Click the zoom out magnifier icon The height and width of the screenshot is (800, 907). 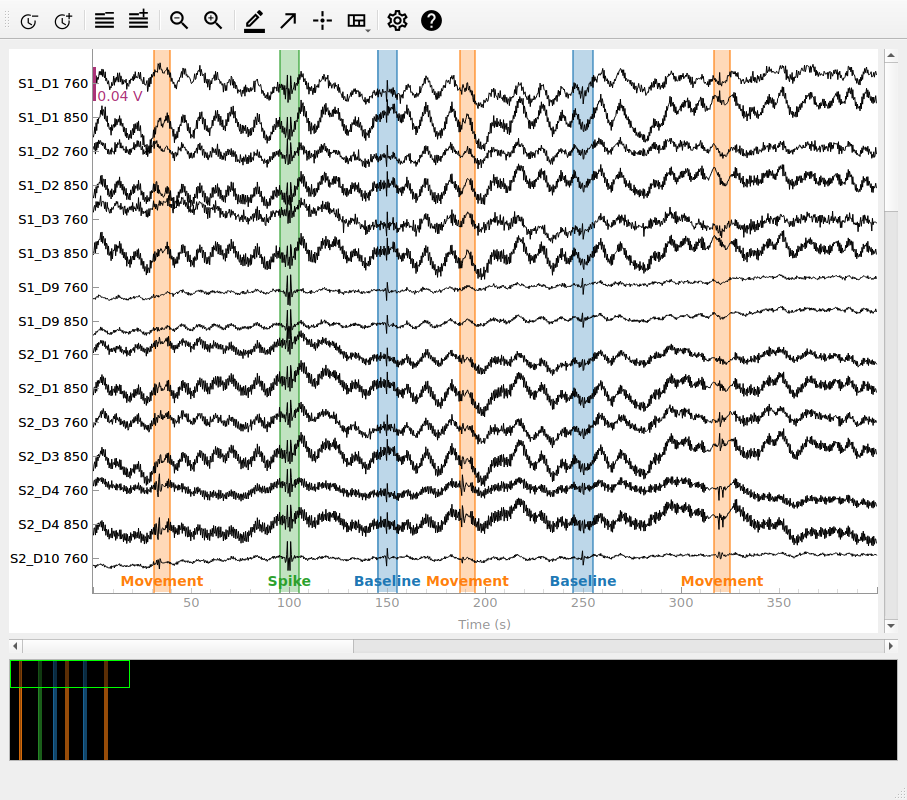pos(179,20)
